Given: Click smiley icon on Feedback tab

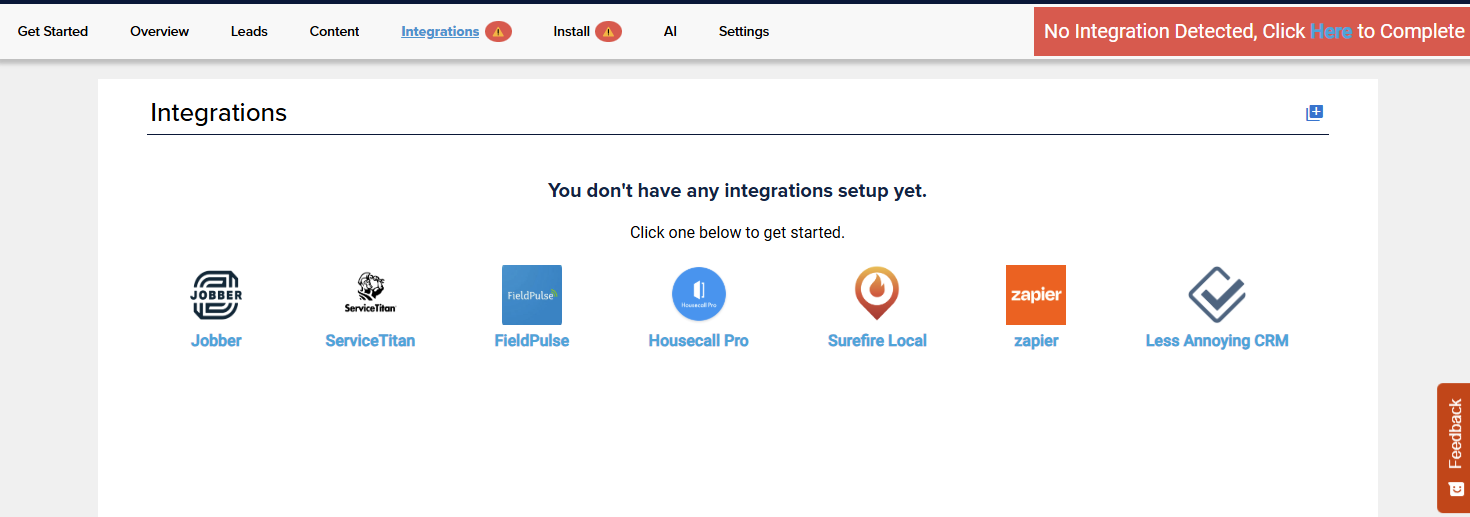Looking at the screenshot, I should 1455,490.
